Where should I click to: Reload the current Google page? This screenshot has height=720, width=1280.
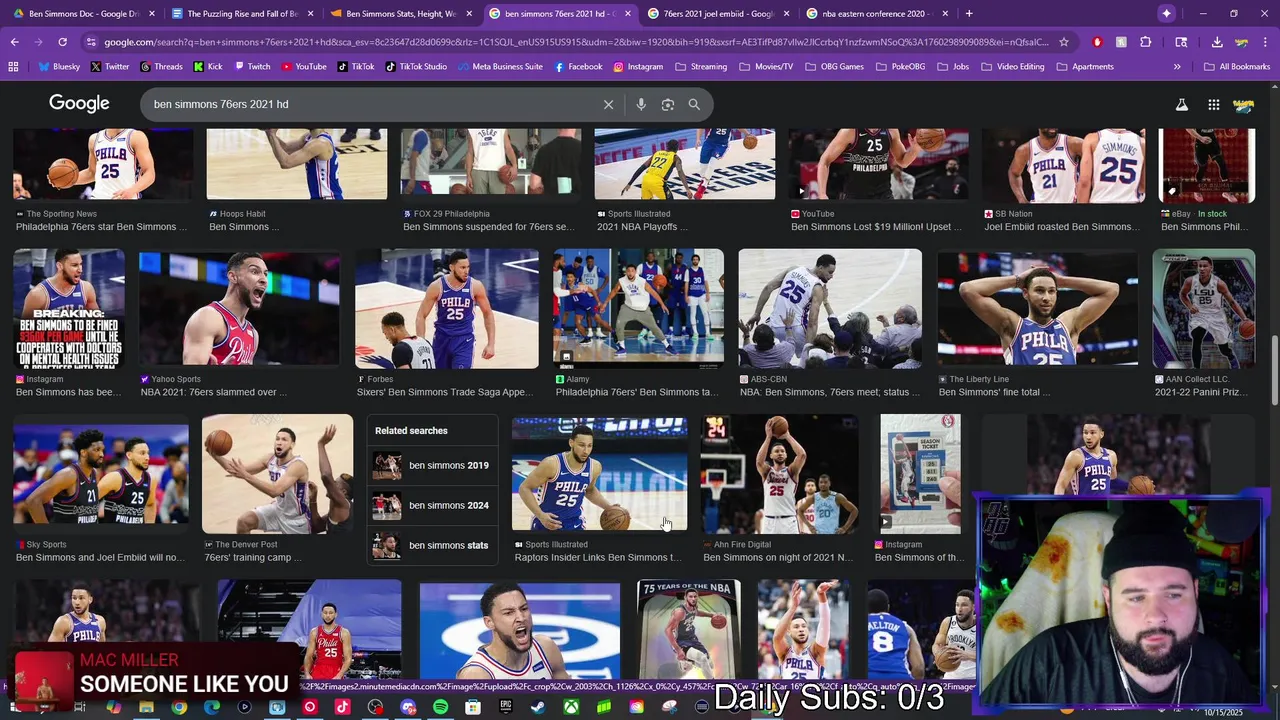(x=62, y=42)
